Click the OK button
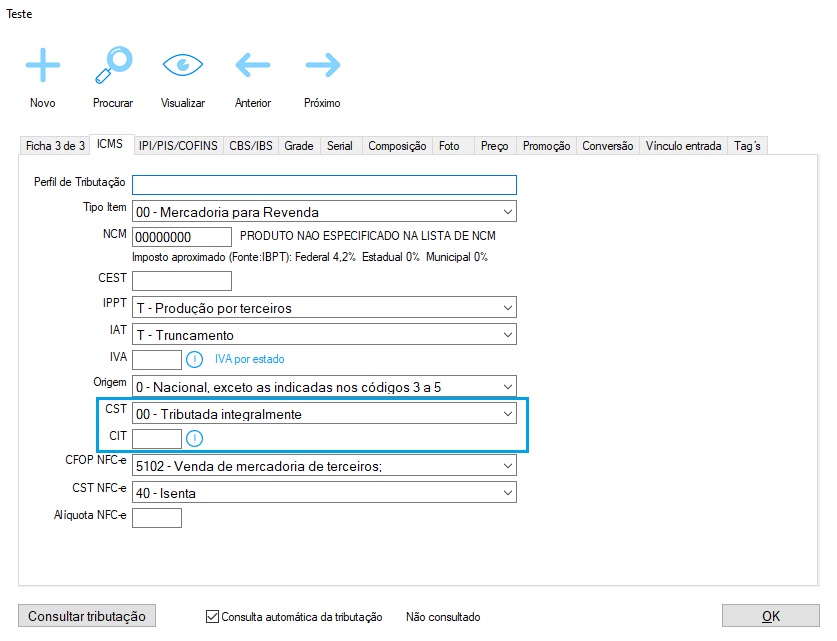Image resolution: width=837 pixels, height=641 pixels. [x=770, y=616]
